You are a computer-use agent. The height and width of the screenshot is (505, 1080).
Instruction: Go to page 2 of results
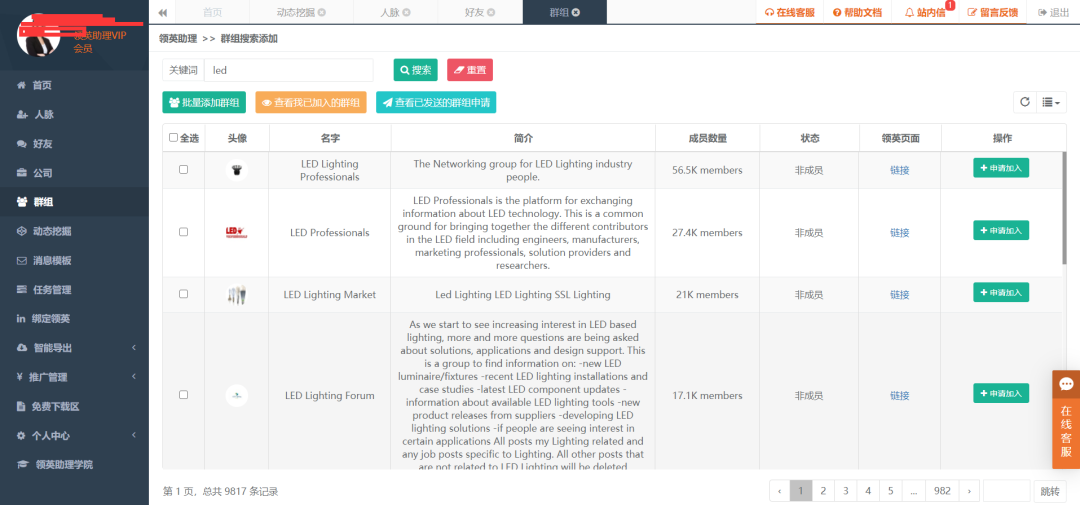coord(822,491)
